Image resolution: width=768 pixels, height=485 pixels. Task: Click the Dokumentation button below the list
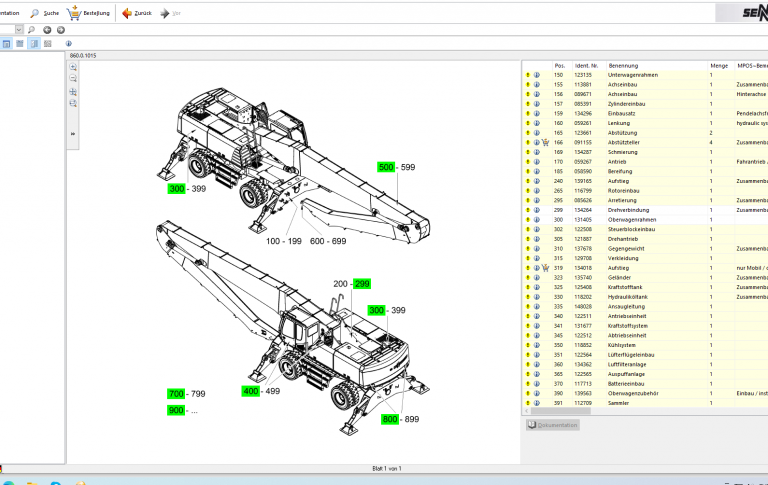point(552,425)
